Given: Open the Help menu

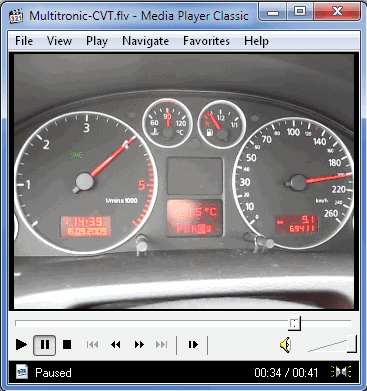Looking at the screenshot, I should 256,41.
